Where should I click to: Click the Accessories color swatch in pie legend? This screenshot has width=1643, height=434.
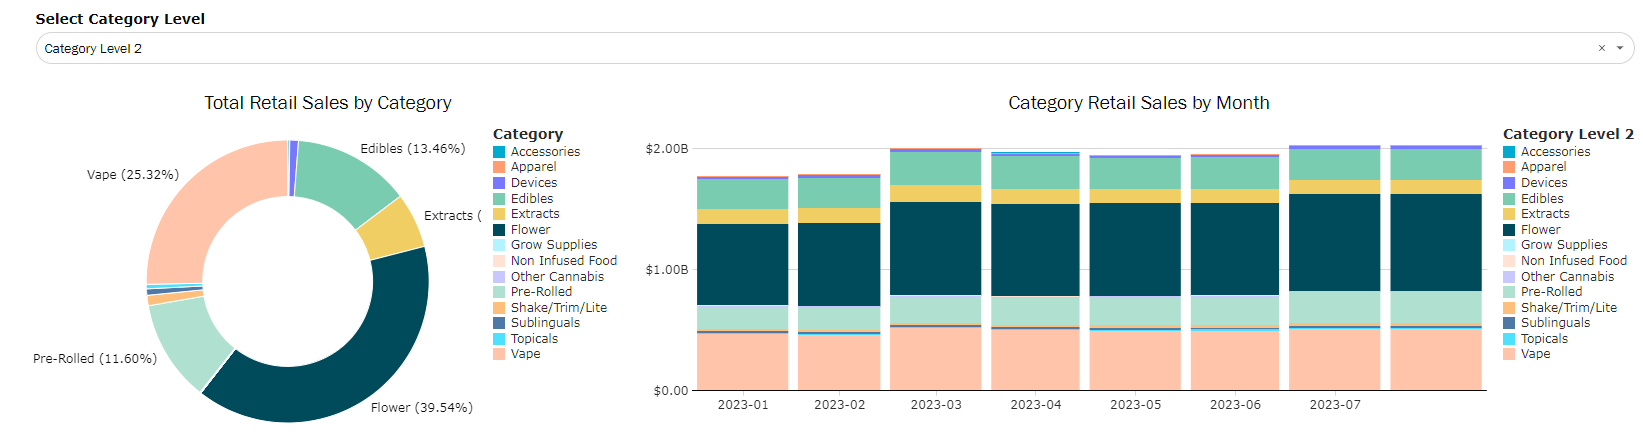pos(499,152)
